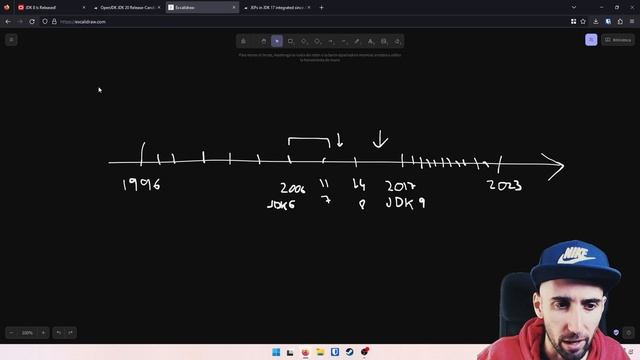Open Firefox from the taskbar
Image resolution: width=640 pixels, height=360 pixels.
coord(305,352)
